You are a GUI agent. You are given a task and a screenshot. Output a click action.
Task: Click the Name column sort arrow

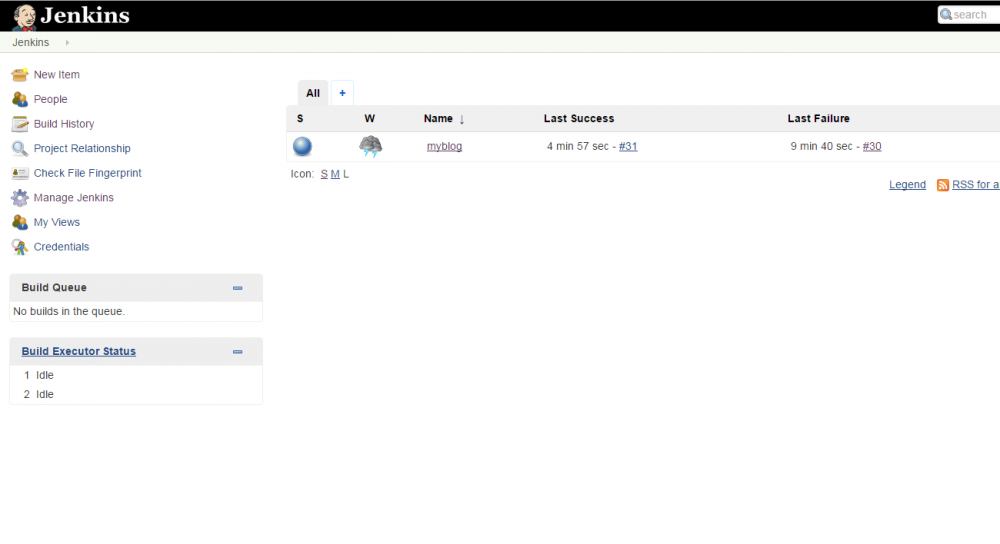pyautogui.click(x=462, y=119)
